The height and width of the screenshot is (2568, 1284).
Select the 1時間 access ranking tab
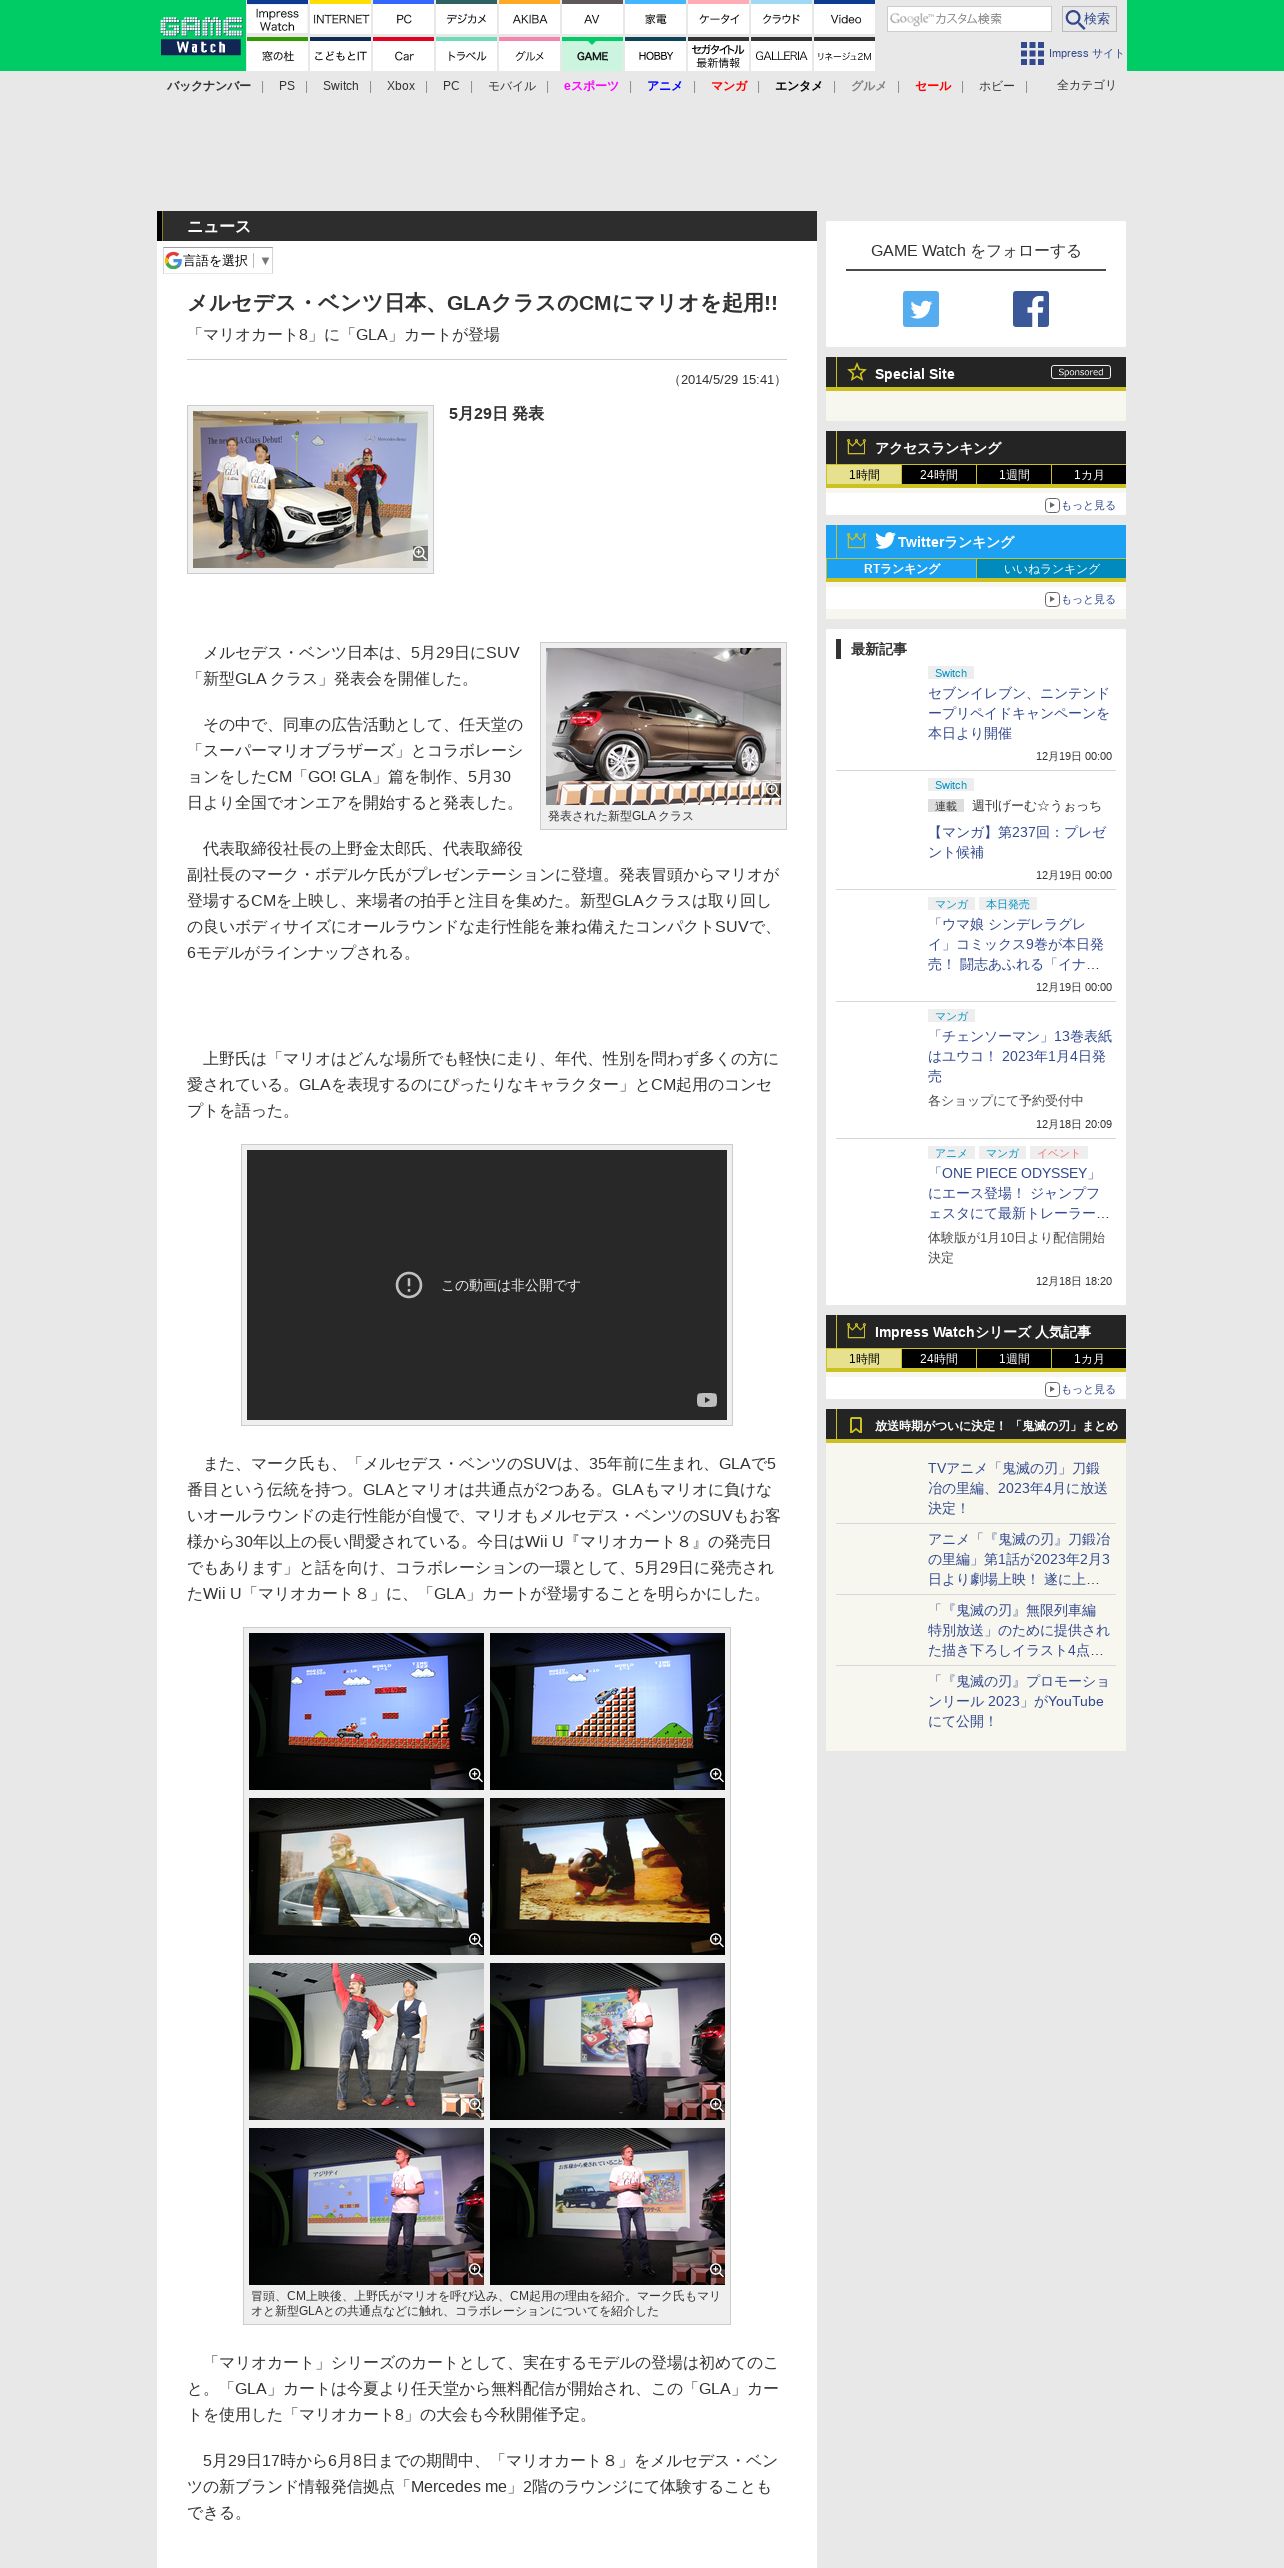tap(864, 475)
